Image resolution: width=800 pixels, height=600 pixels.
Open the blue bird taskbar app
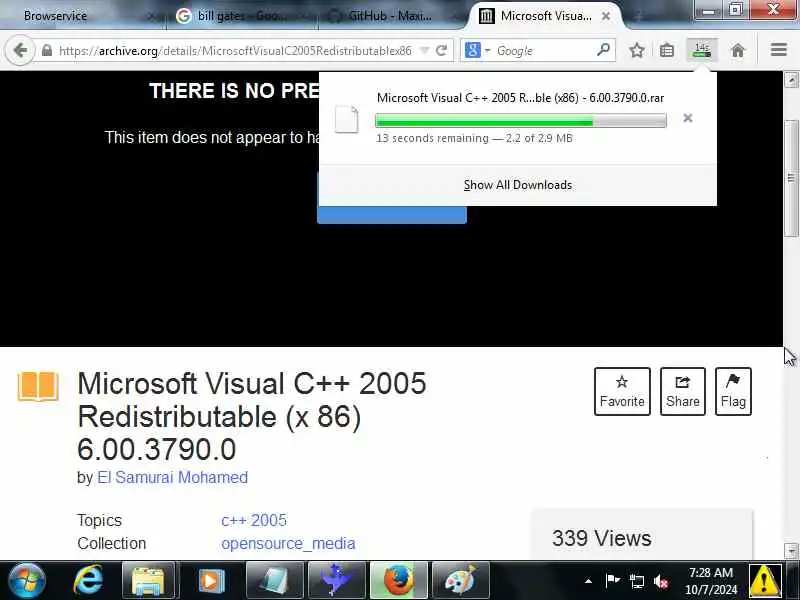pos(336,581)
